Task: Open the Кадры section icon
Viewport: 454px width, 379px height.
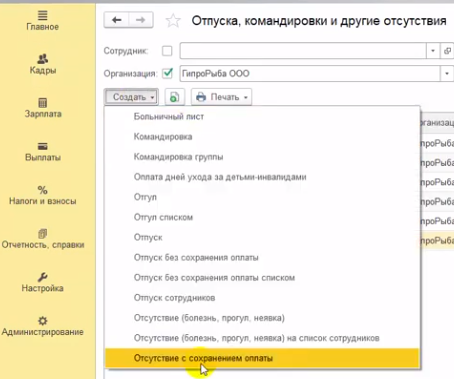Action: click(x=43, y=59)
